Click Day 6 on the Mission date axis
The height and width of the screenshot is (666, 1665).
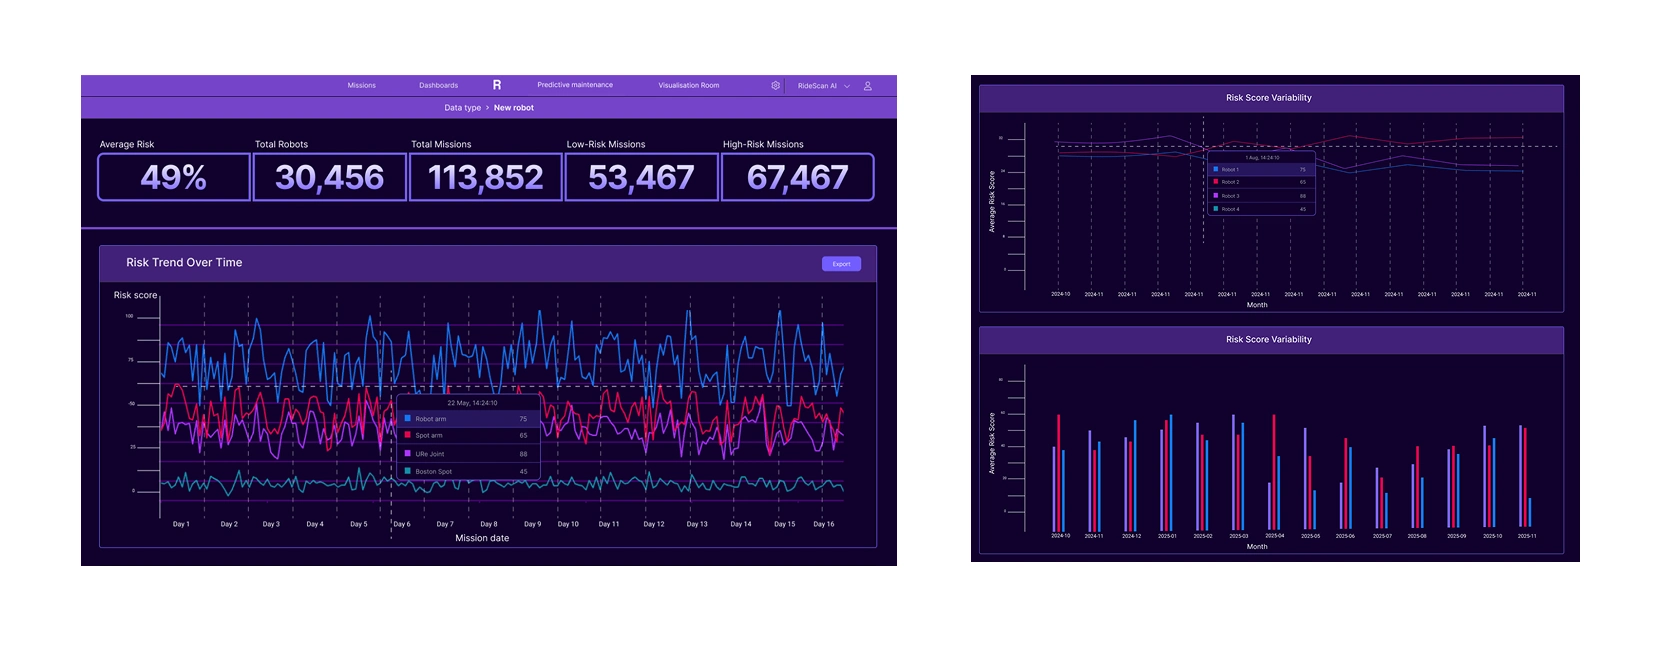(x=402, y=524)
